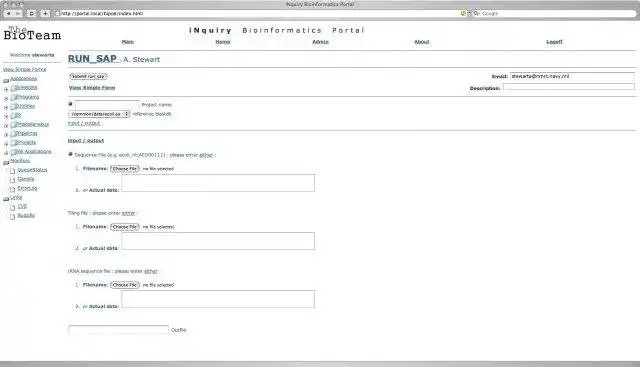Click the Miscellaneous folder icon
This screenshot has height=367, width=640.
coord(14,125)
